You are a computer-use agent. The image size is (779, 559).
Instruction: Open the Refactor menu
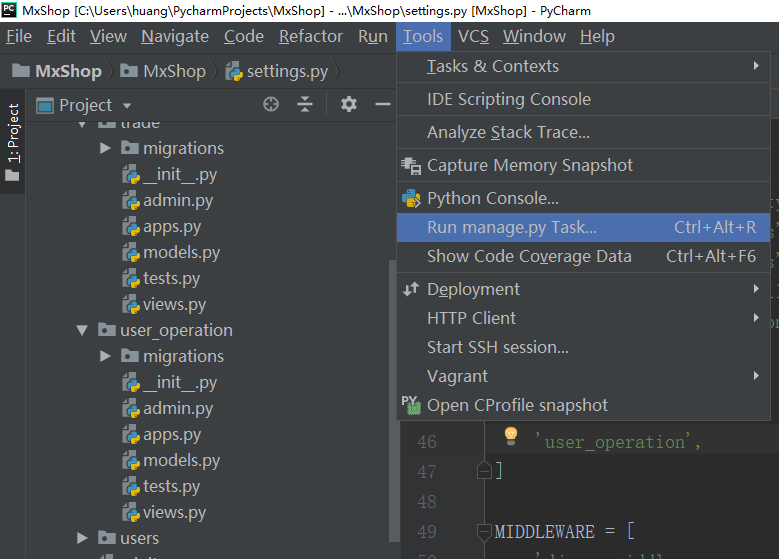[x=311, y=36]
